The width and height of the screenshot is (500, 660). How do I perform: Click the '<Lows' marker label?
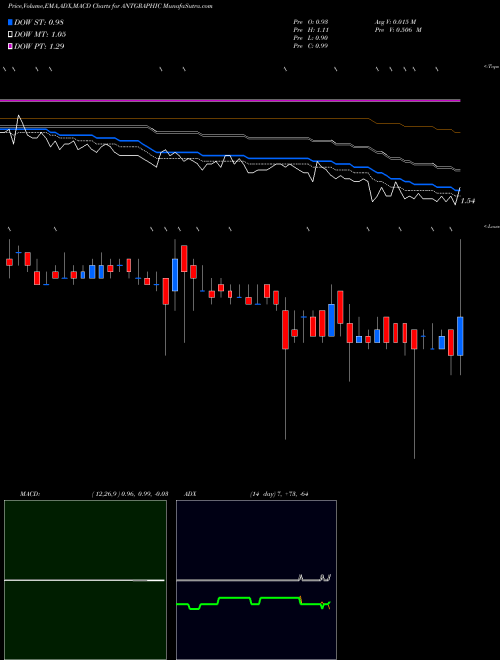click(x=492, y=226)
